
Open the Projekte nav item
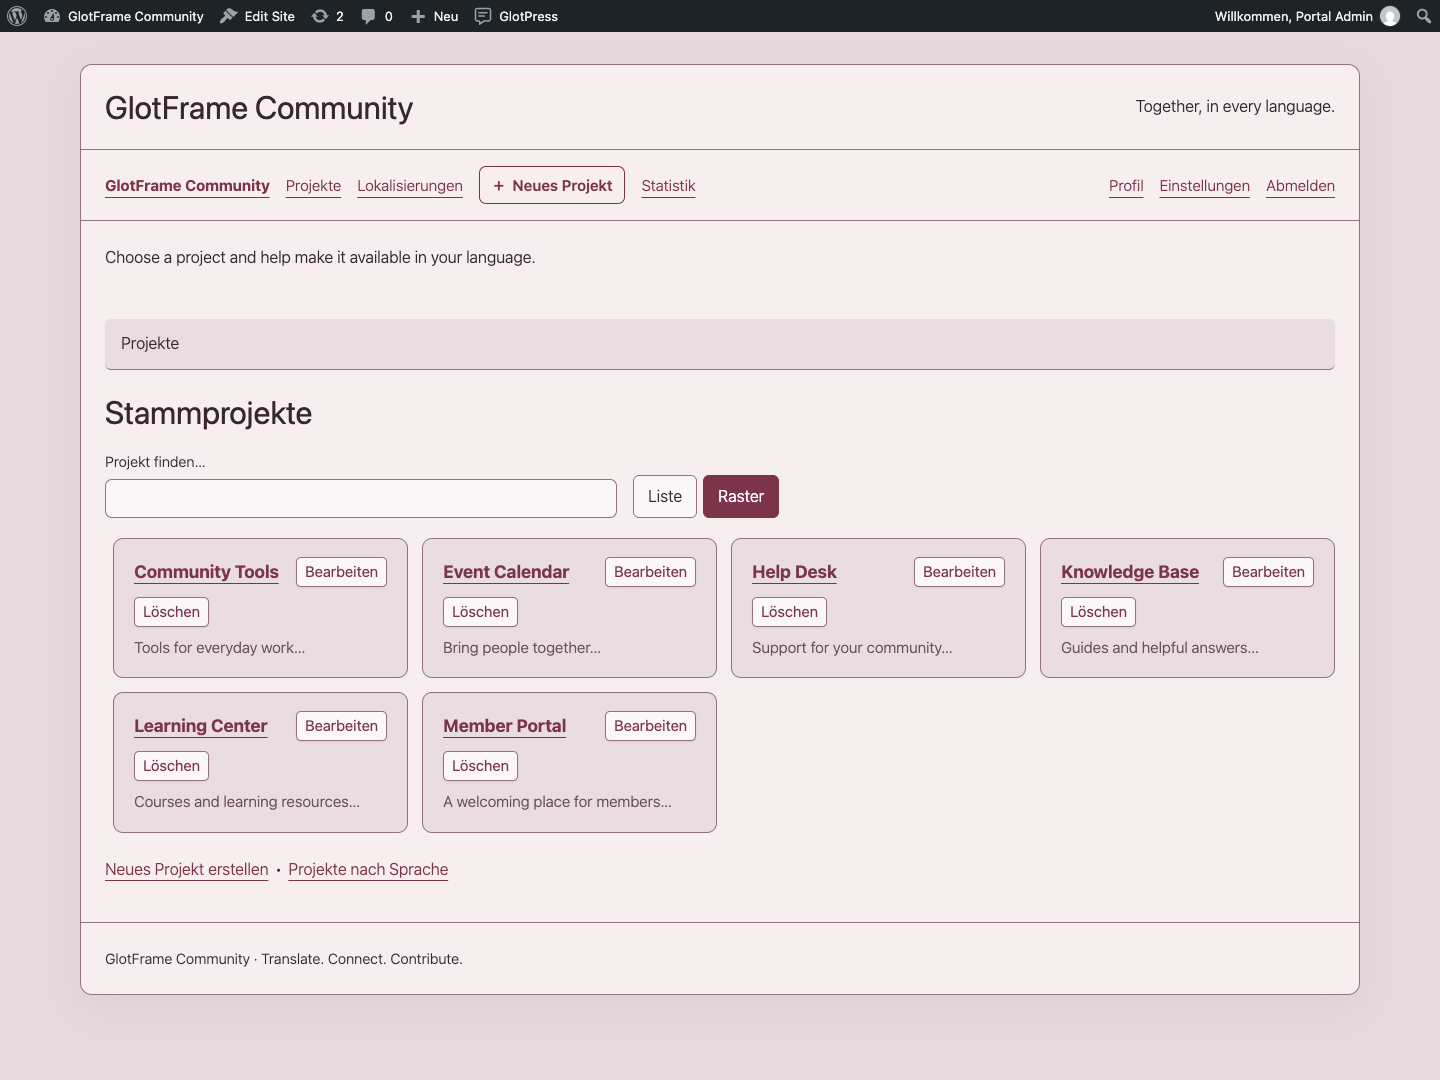pos(313,186)
